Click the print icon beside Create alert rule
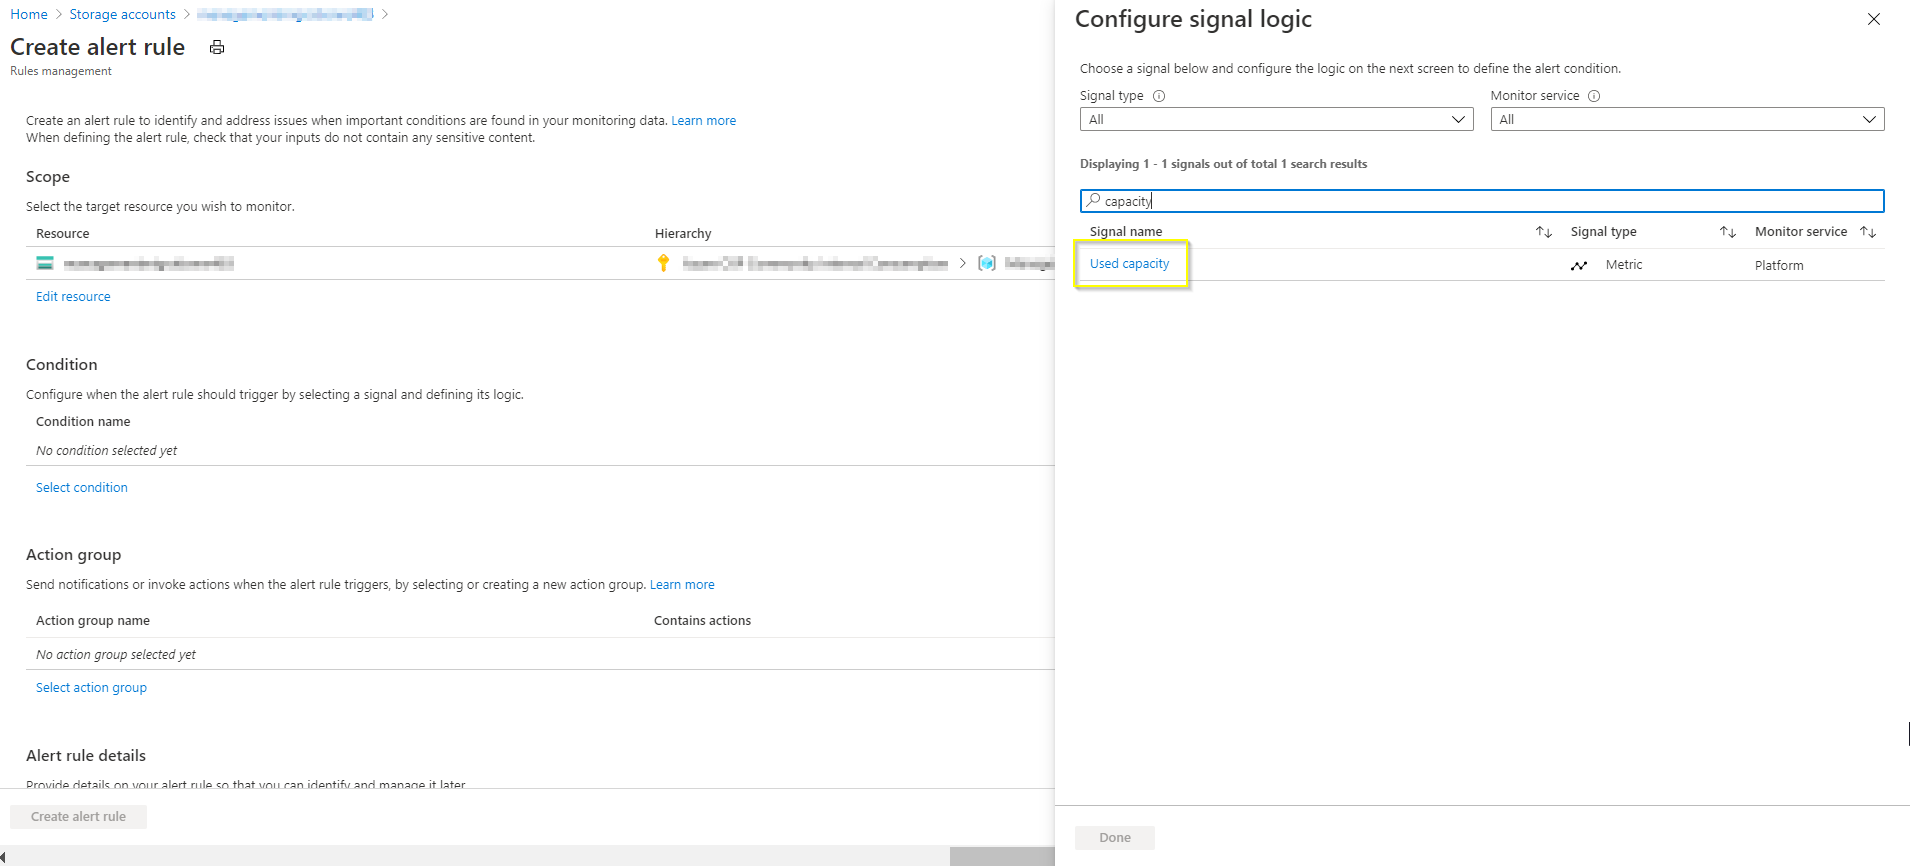The height and width of the screenshot is (866, 1910). pyautogui.click(x=217, y=47)
